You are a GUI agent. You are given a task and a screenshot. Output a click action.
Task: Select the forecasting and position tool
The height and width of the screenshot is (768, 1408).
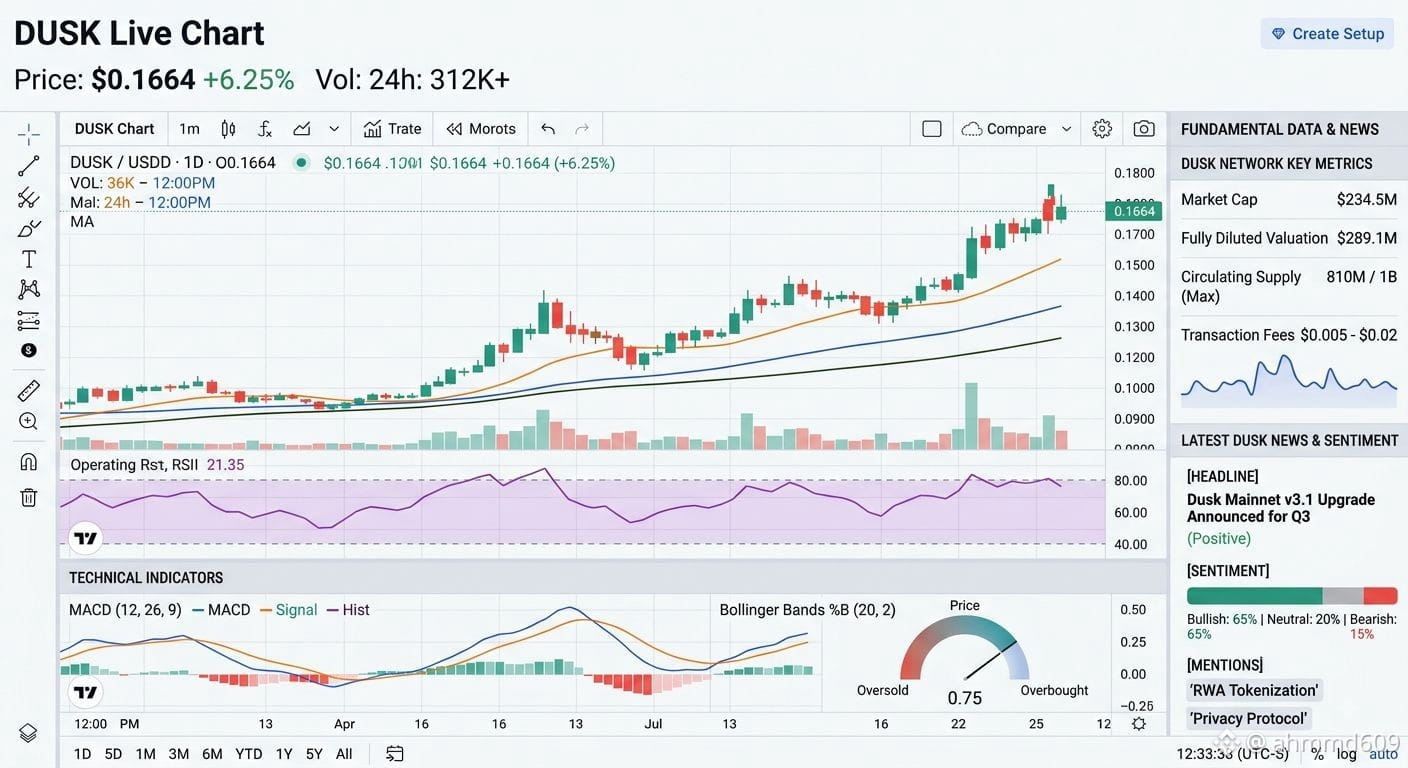click(28, 321)
